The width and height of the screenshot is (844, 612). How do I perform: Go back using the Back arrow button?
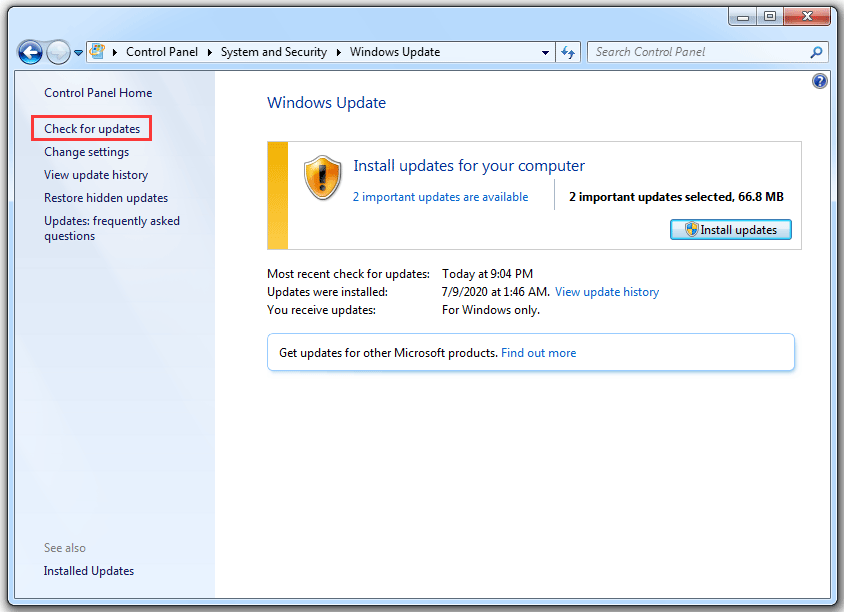click(x=30, y=52)
